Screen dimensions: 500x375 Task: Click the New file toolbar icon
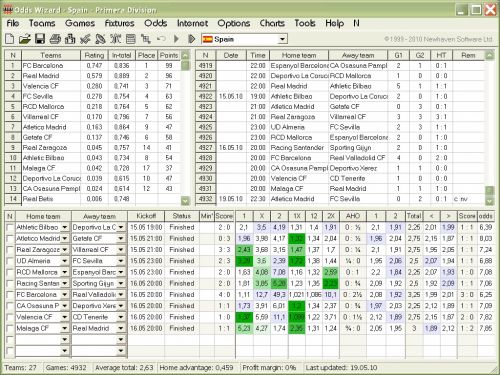pyautogui.click(x=10, y=39)
